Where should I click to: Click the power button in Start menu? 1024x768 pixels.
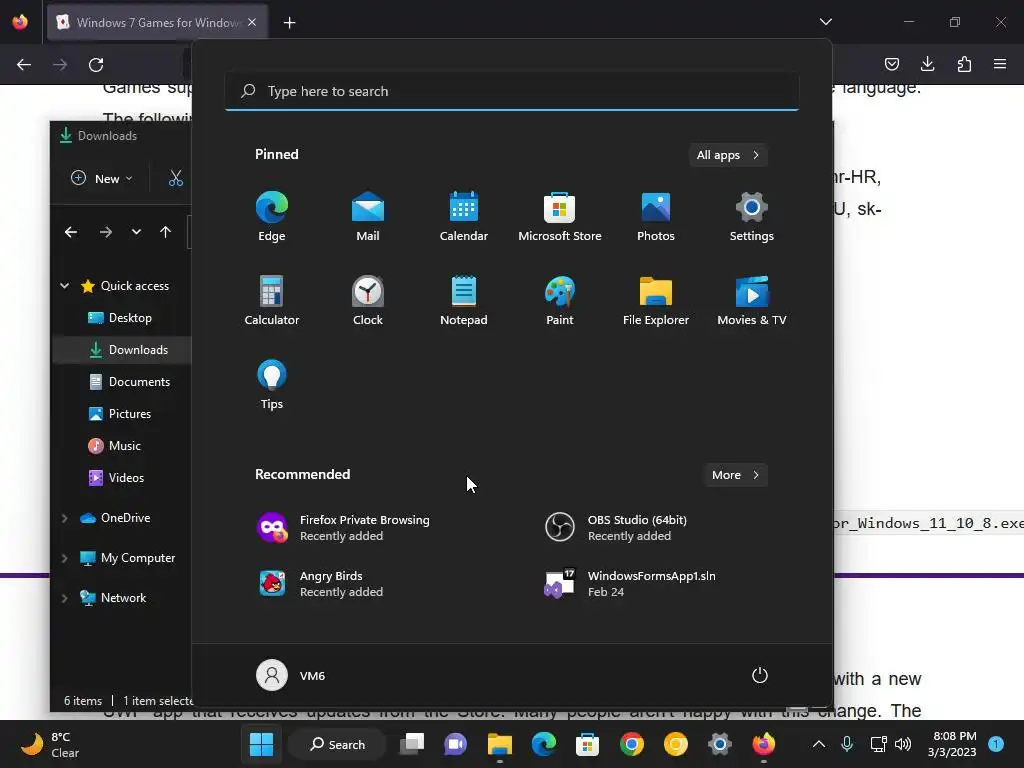(760, 675)
